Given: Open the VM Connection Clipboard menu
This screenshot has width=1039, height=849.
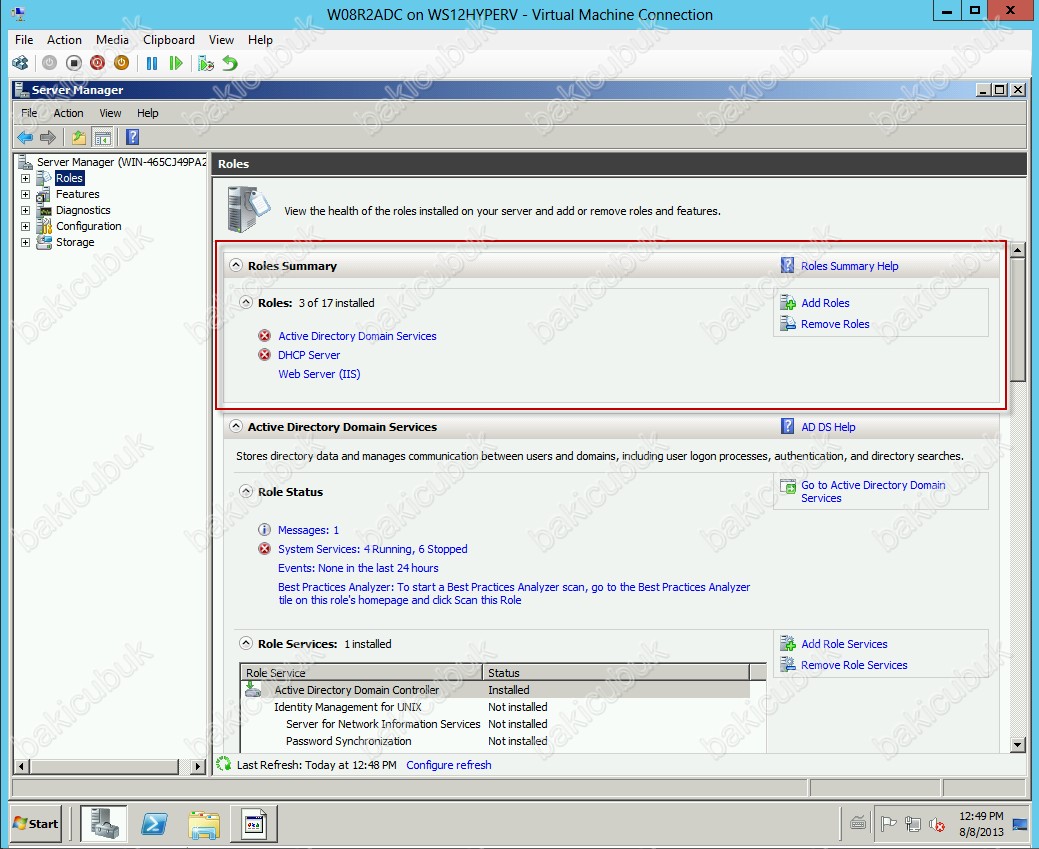Looking at the screenshot, I should click(x=169, y=40).
